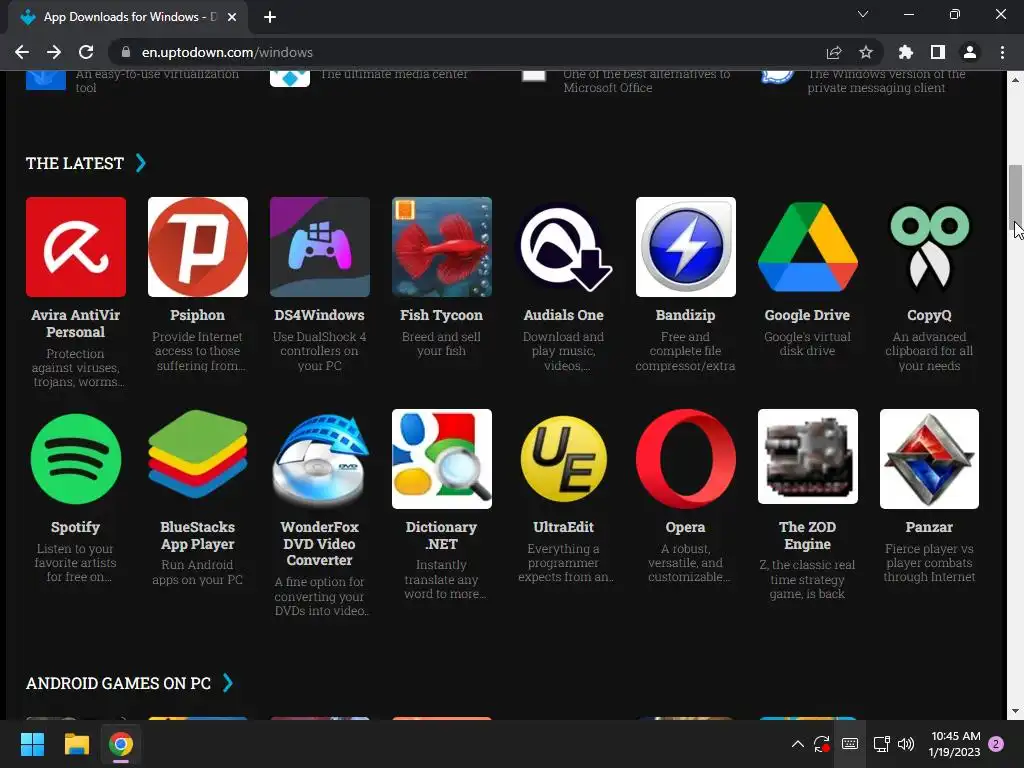This screenshot has height=768, width=1024.
Task: Expand Android Games on PC arrow
Action: [227, 682]
